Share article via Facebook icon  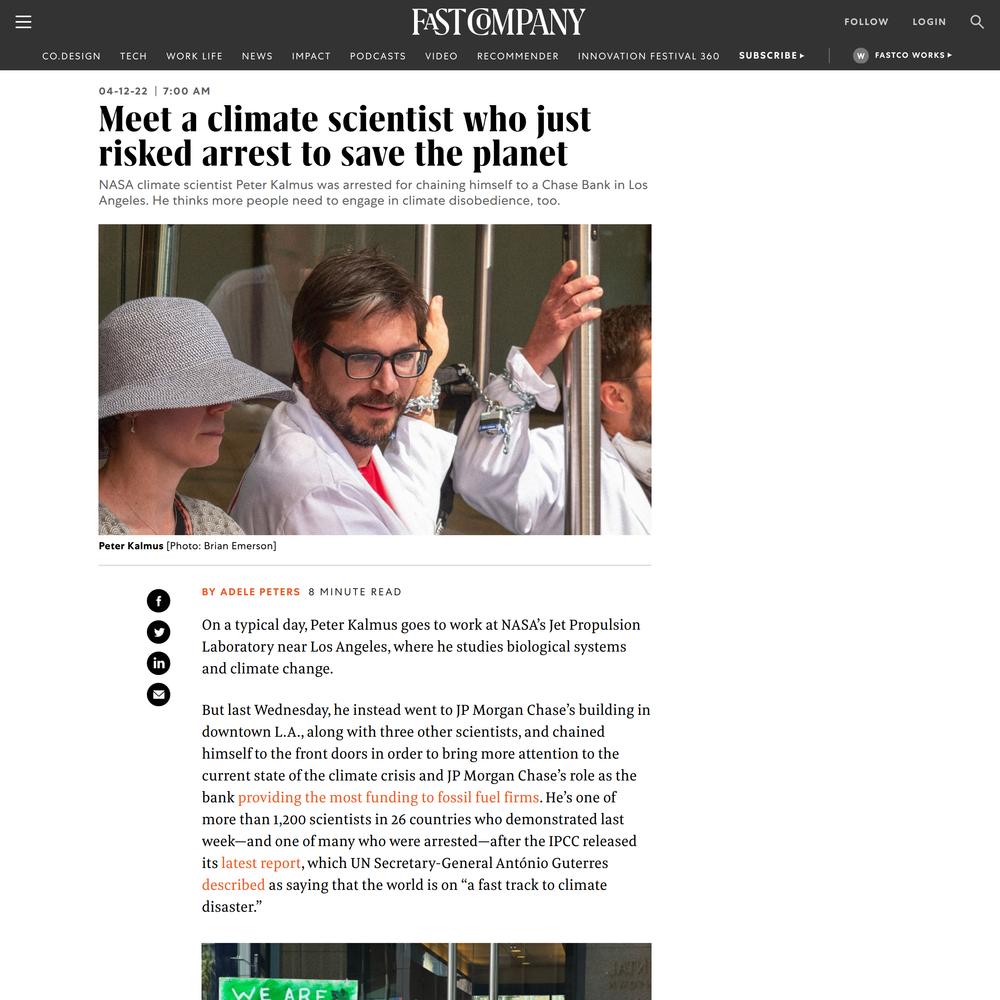pyautogui.click(x=159, y=601)
